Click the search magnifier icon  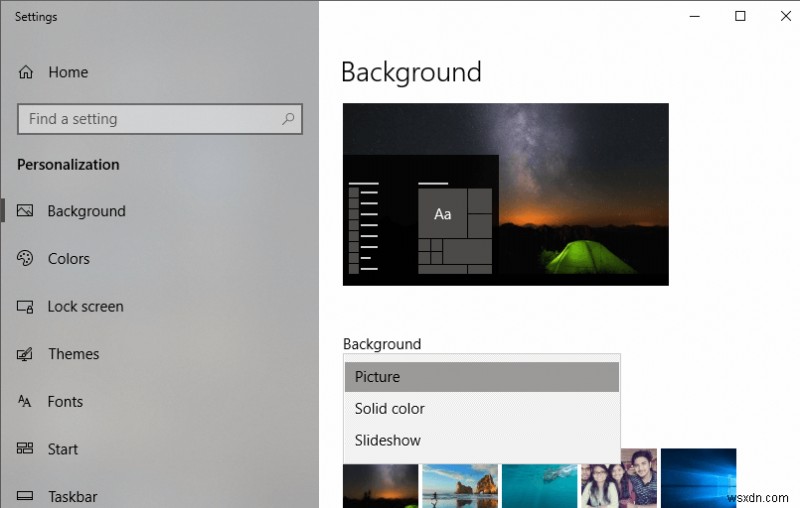coord(288,119)
